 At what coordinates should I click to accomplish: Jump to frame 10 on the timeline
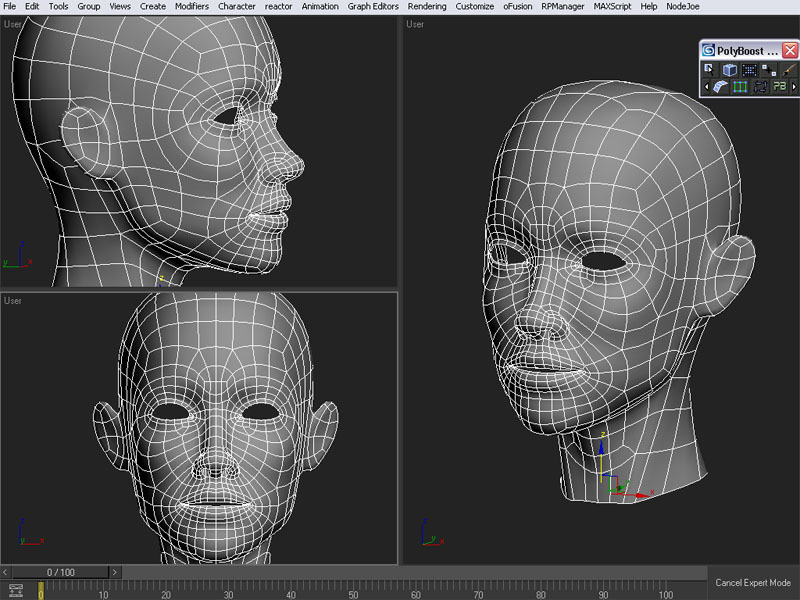[x=103, y=594]
